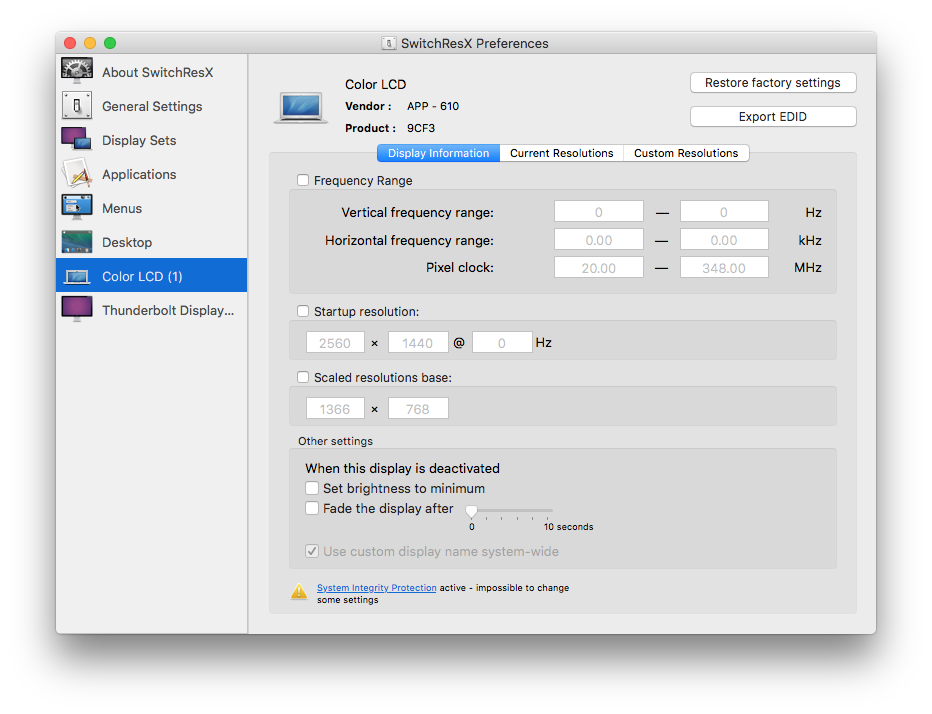Click the large laptop icon beside Color LCD header
Screen dimensions: 932x714
point(301,108)
